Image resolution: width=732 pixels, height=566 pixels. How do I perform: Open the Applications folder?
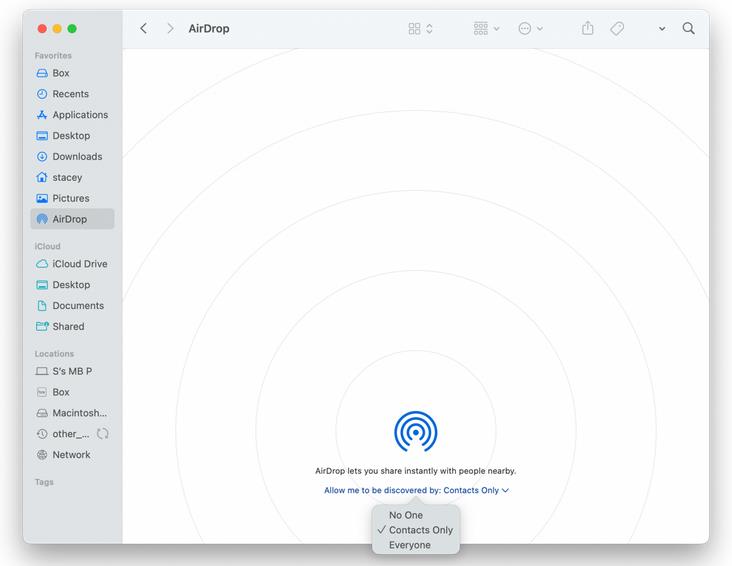point(72,115)
